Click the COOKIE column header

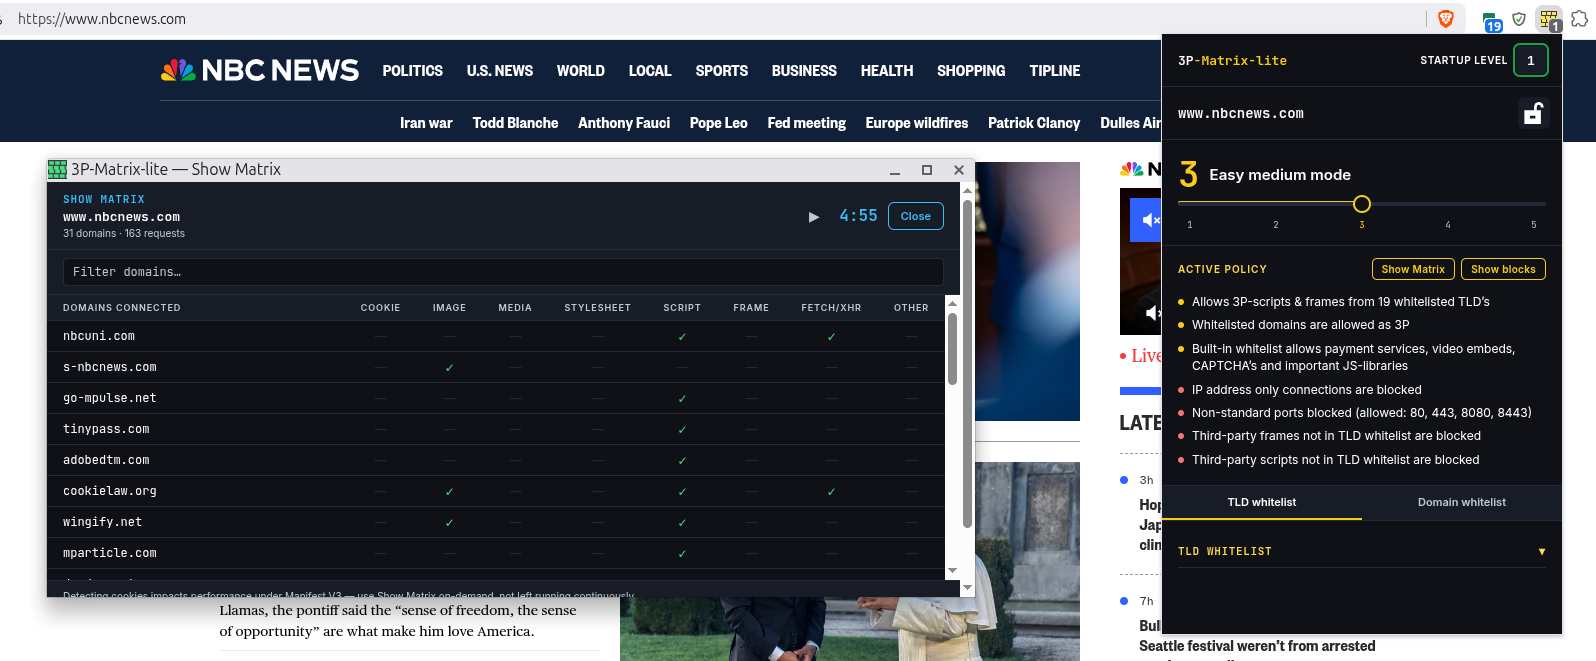pyautogui.click(x=380, y=308)
